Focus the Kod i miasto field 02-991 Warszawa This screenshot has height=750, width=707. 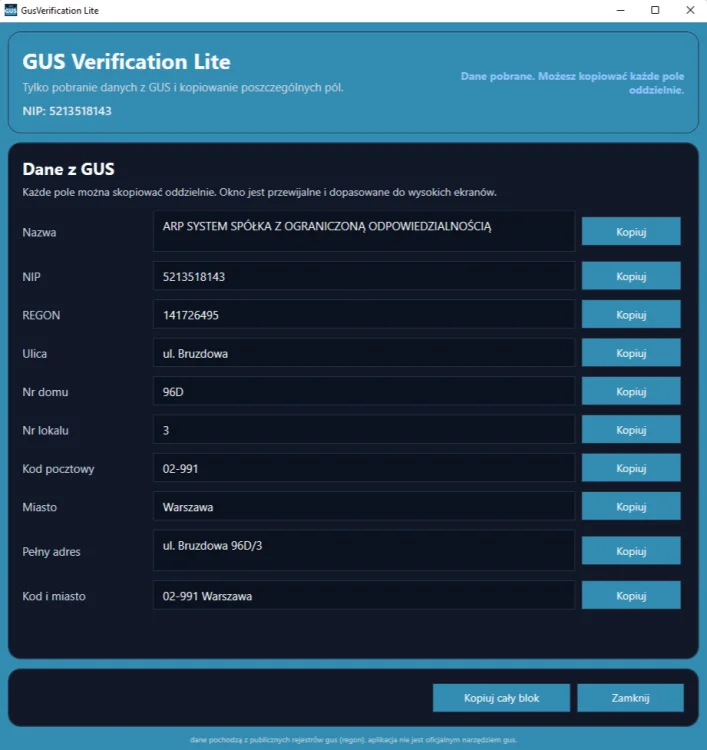[x=364, y=595]
